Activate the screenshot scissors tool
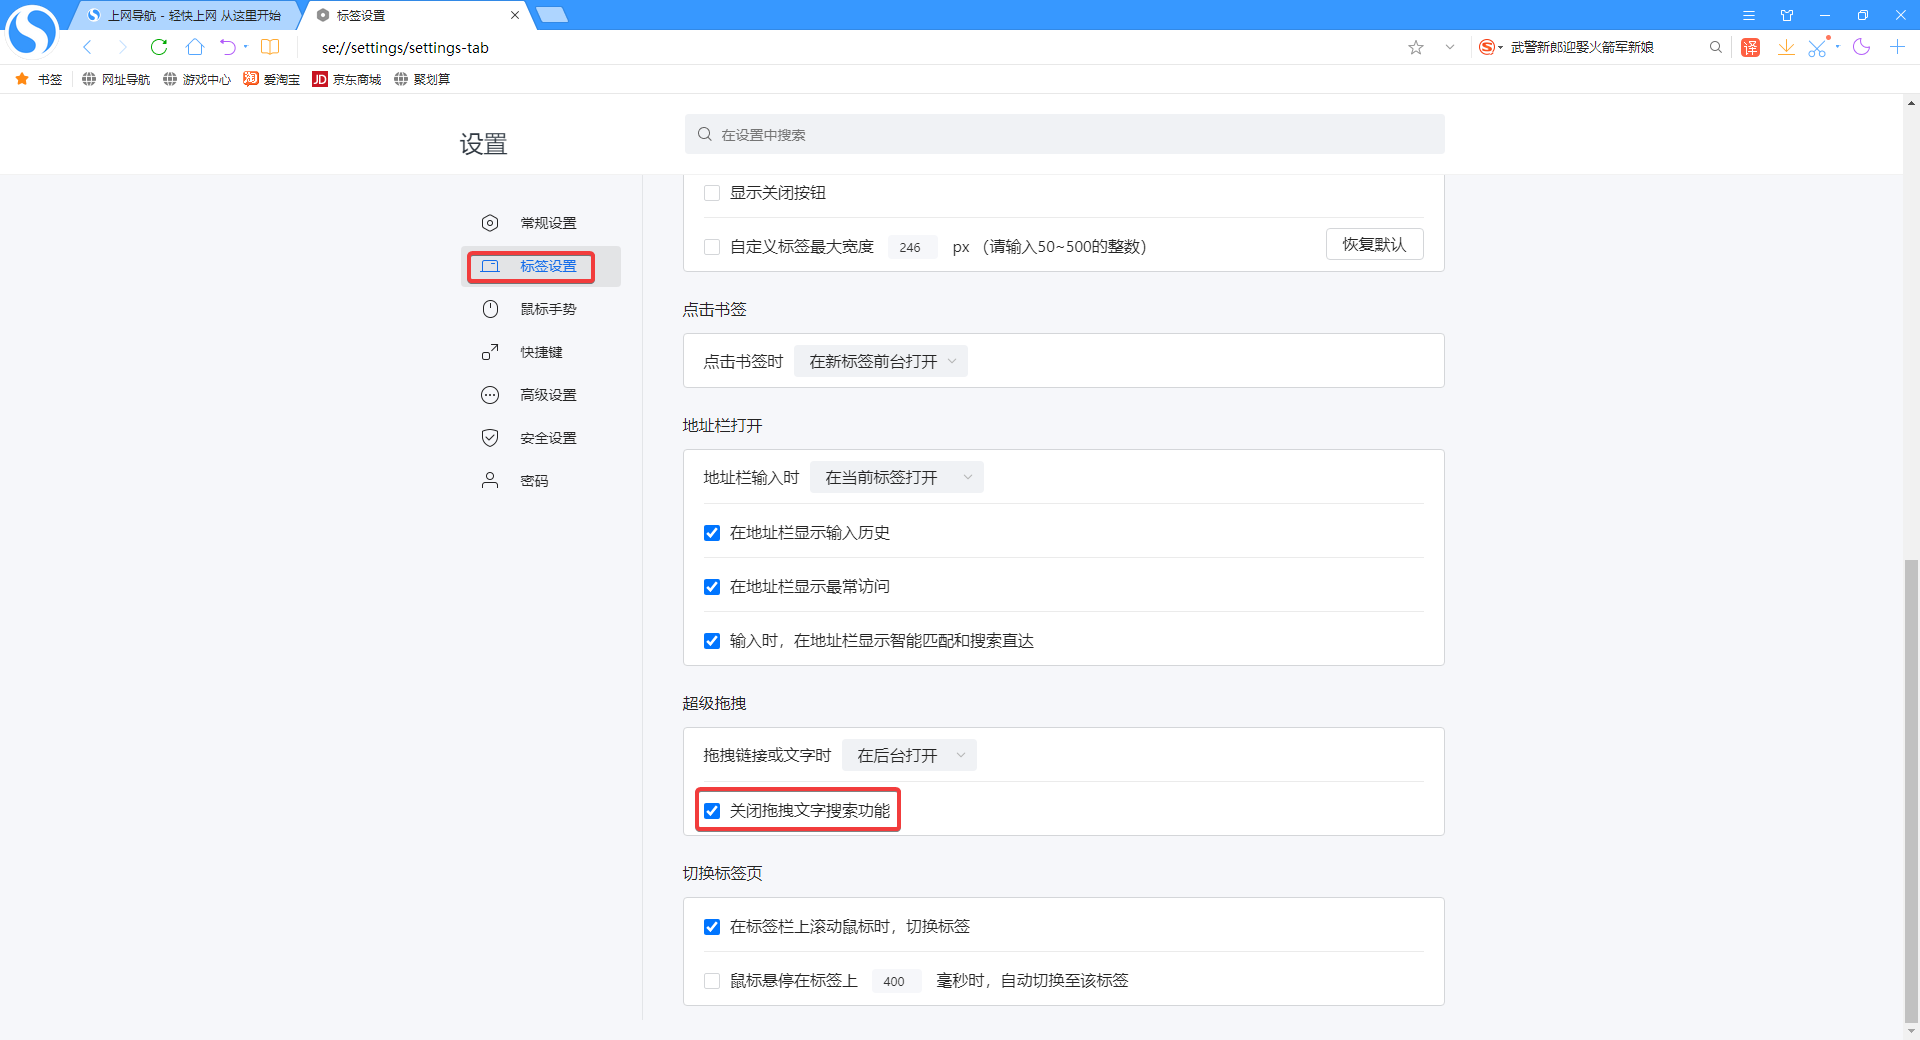 pyautogui.click(x=1818, y=47)
